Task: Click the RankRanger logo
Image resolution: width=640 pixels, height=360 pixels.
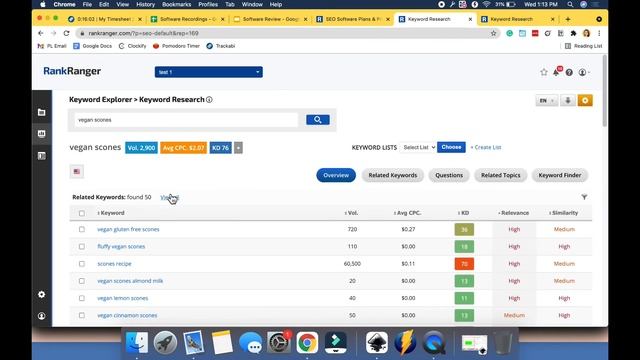Action: pyautogui.click(x=72, y=71)
